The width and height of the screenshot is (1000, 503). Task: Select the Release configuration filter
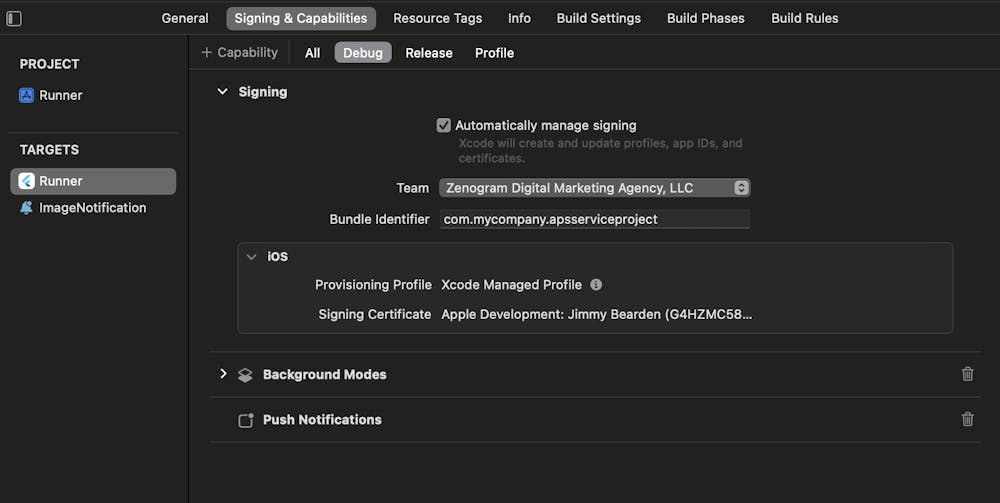(x=429, y=53)
